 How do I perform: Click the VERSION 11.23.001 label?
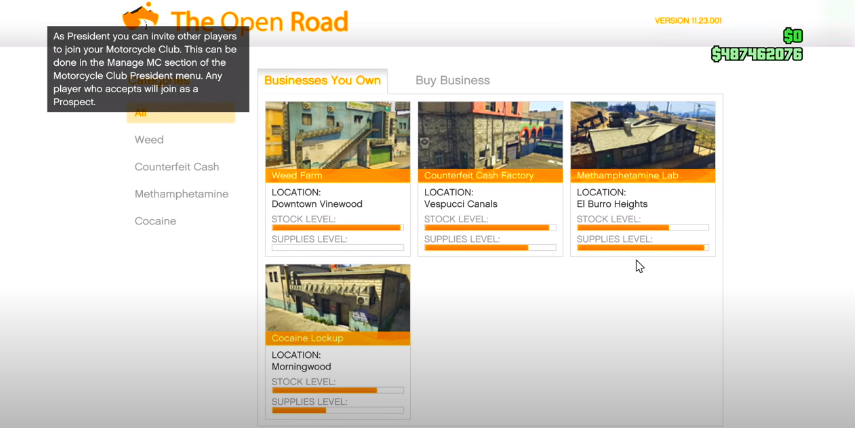688,21
